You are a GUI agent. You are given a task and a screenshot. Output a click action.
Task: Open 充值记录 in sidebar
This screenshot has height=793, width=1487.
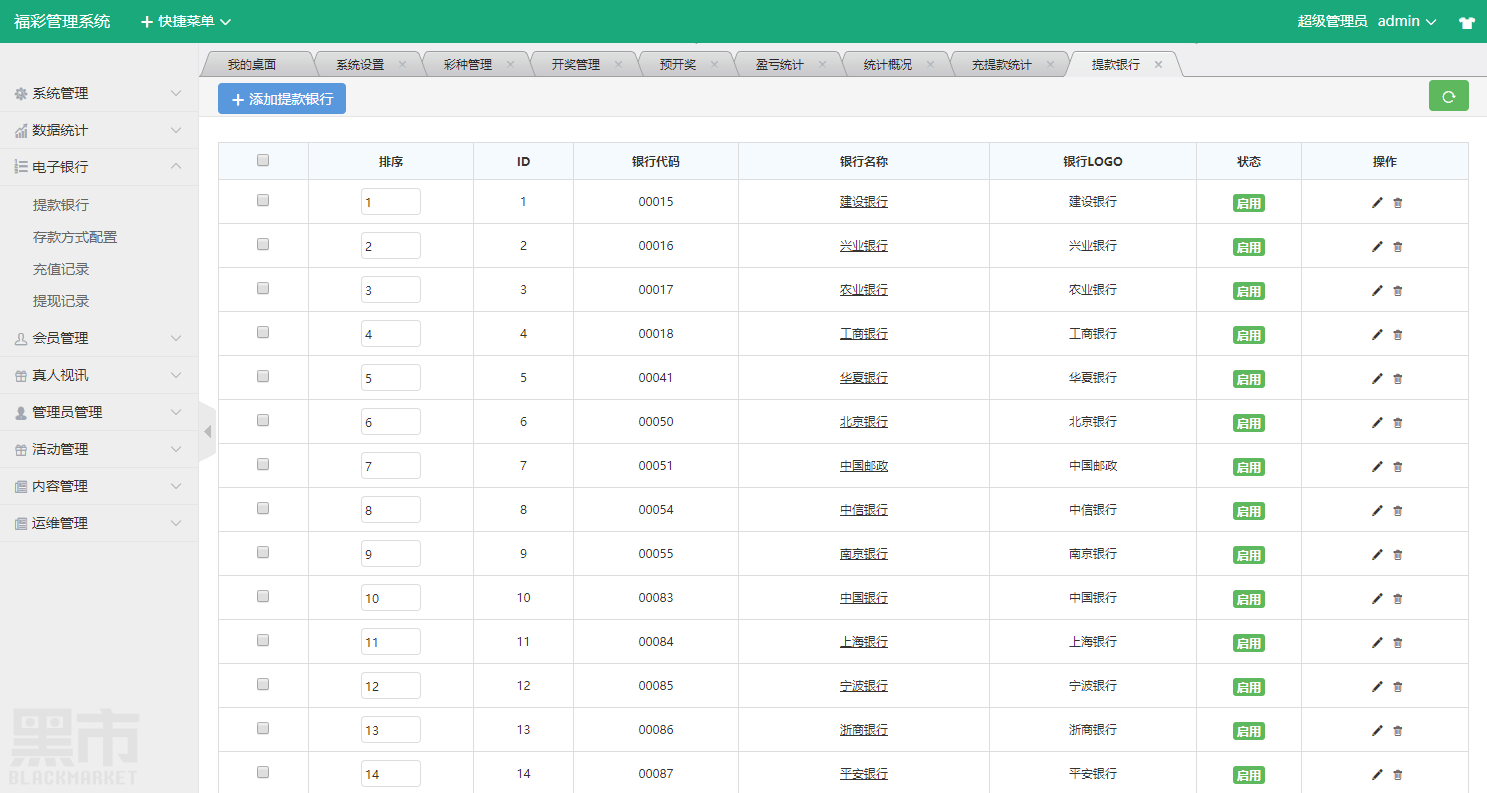(x=61, y=269)
